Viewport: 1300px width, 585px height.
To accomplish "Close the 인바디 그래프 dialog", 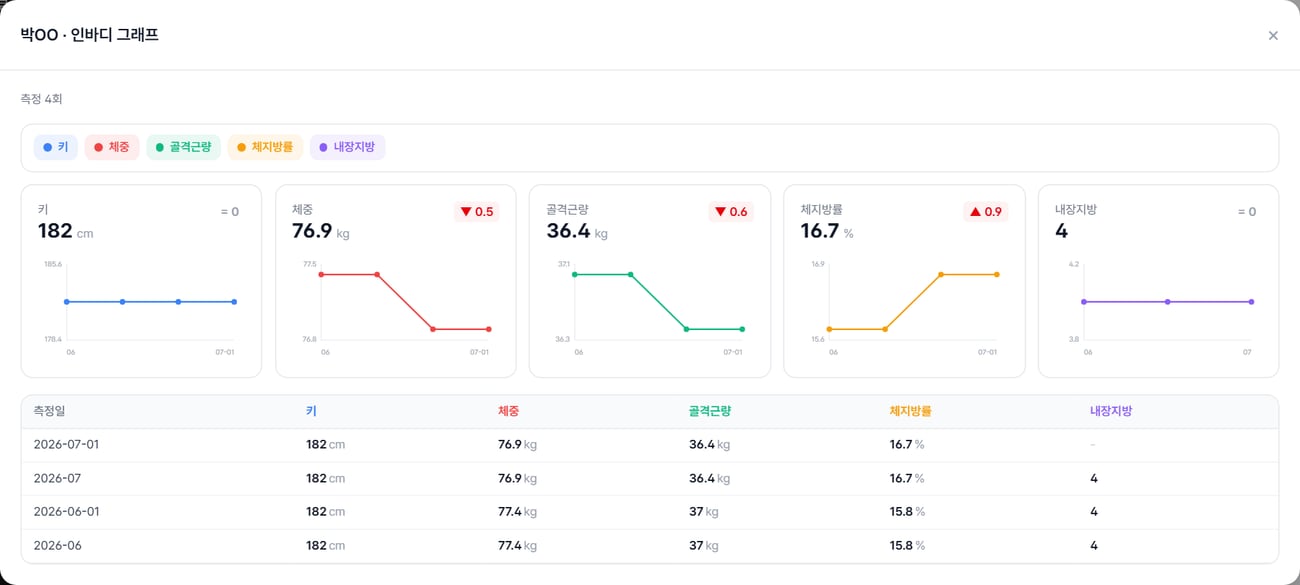I will (1273, 35).
